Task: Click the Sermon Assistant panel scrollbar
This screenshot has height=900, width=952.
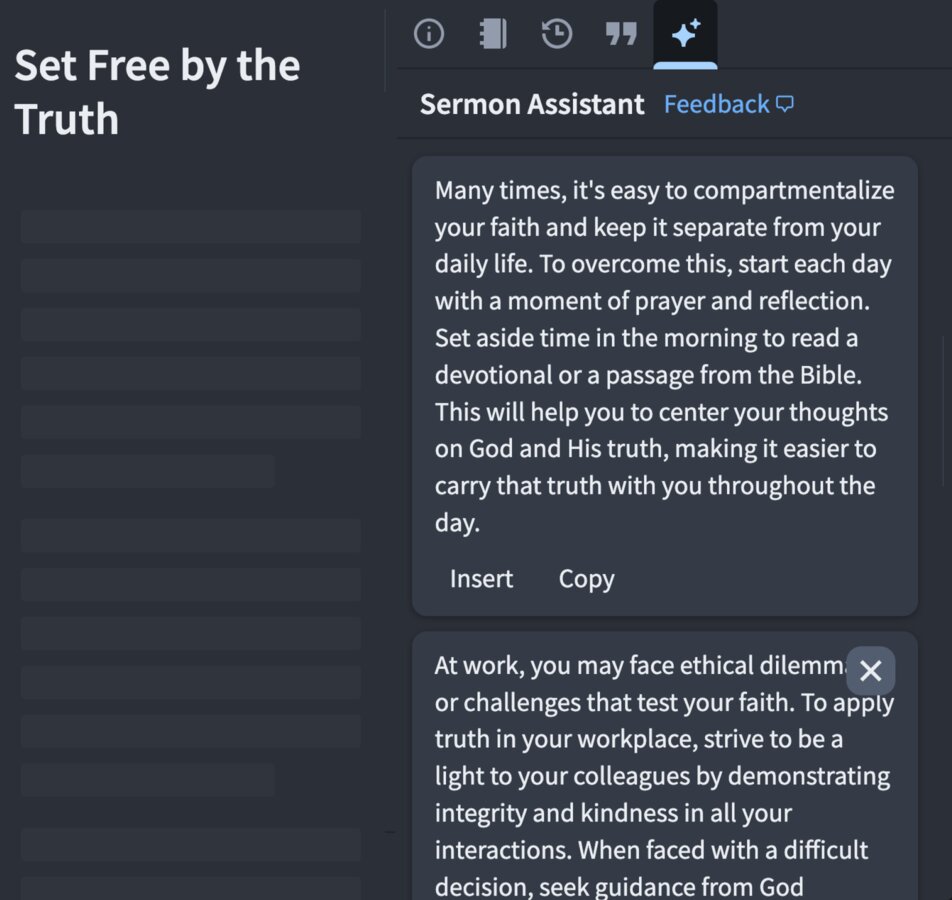Action: 944,410
